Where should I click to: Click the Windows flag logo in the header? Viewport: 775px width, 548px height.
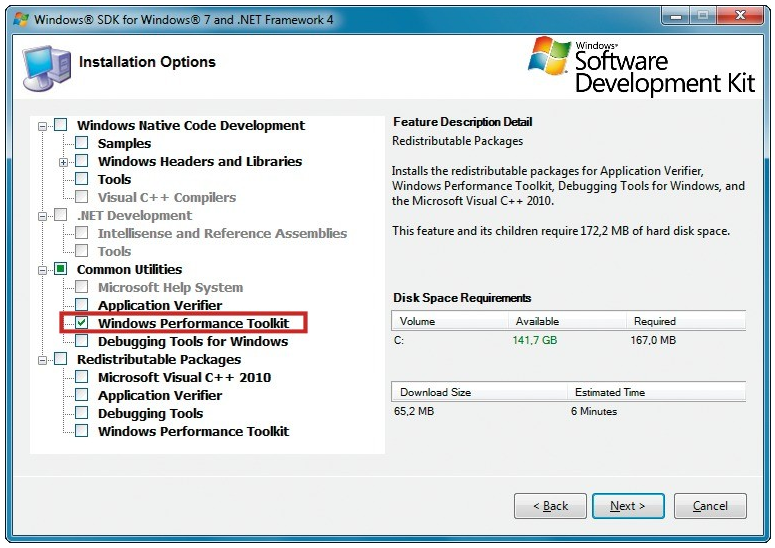click(549, 55)
